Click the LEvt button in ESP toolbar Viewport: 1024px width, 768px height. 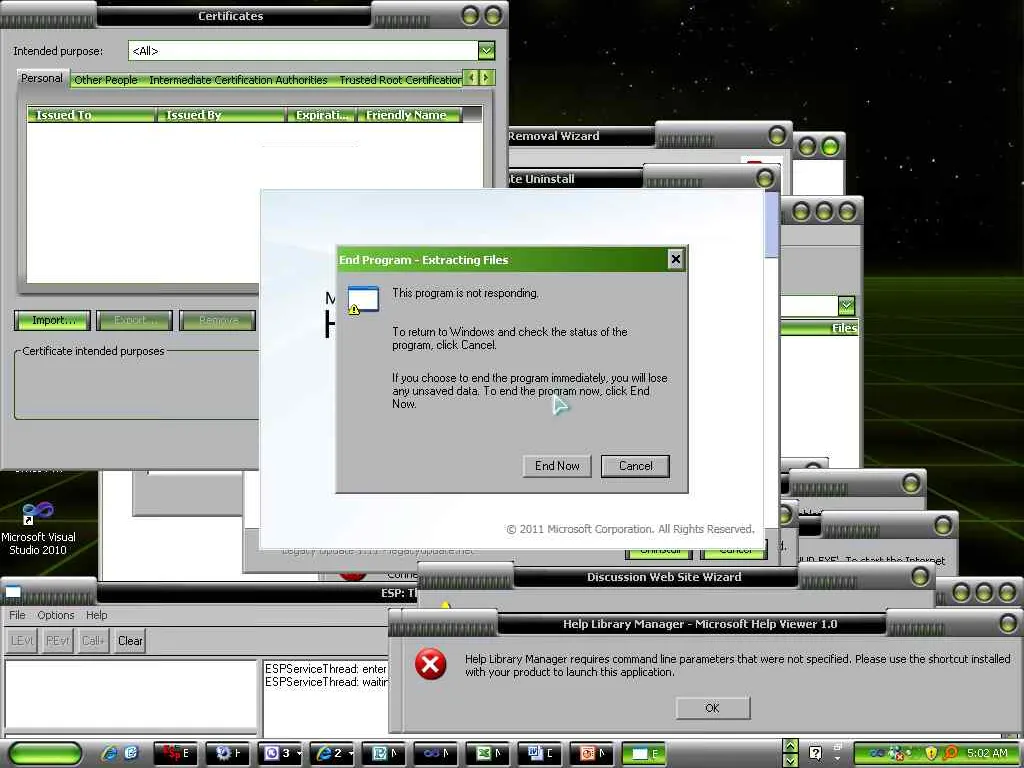(22, 641)
